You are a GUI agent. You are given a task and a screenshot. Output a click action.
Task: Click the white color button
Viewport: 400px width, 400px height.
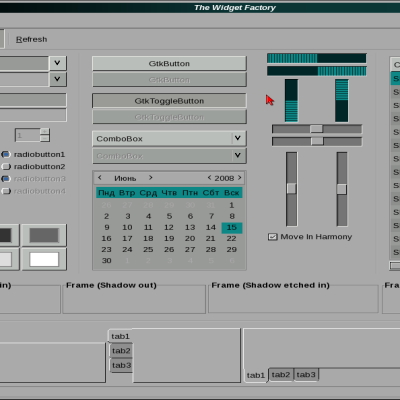click(44, 259)
